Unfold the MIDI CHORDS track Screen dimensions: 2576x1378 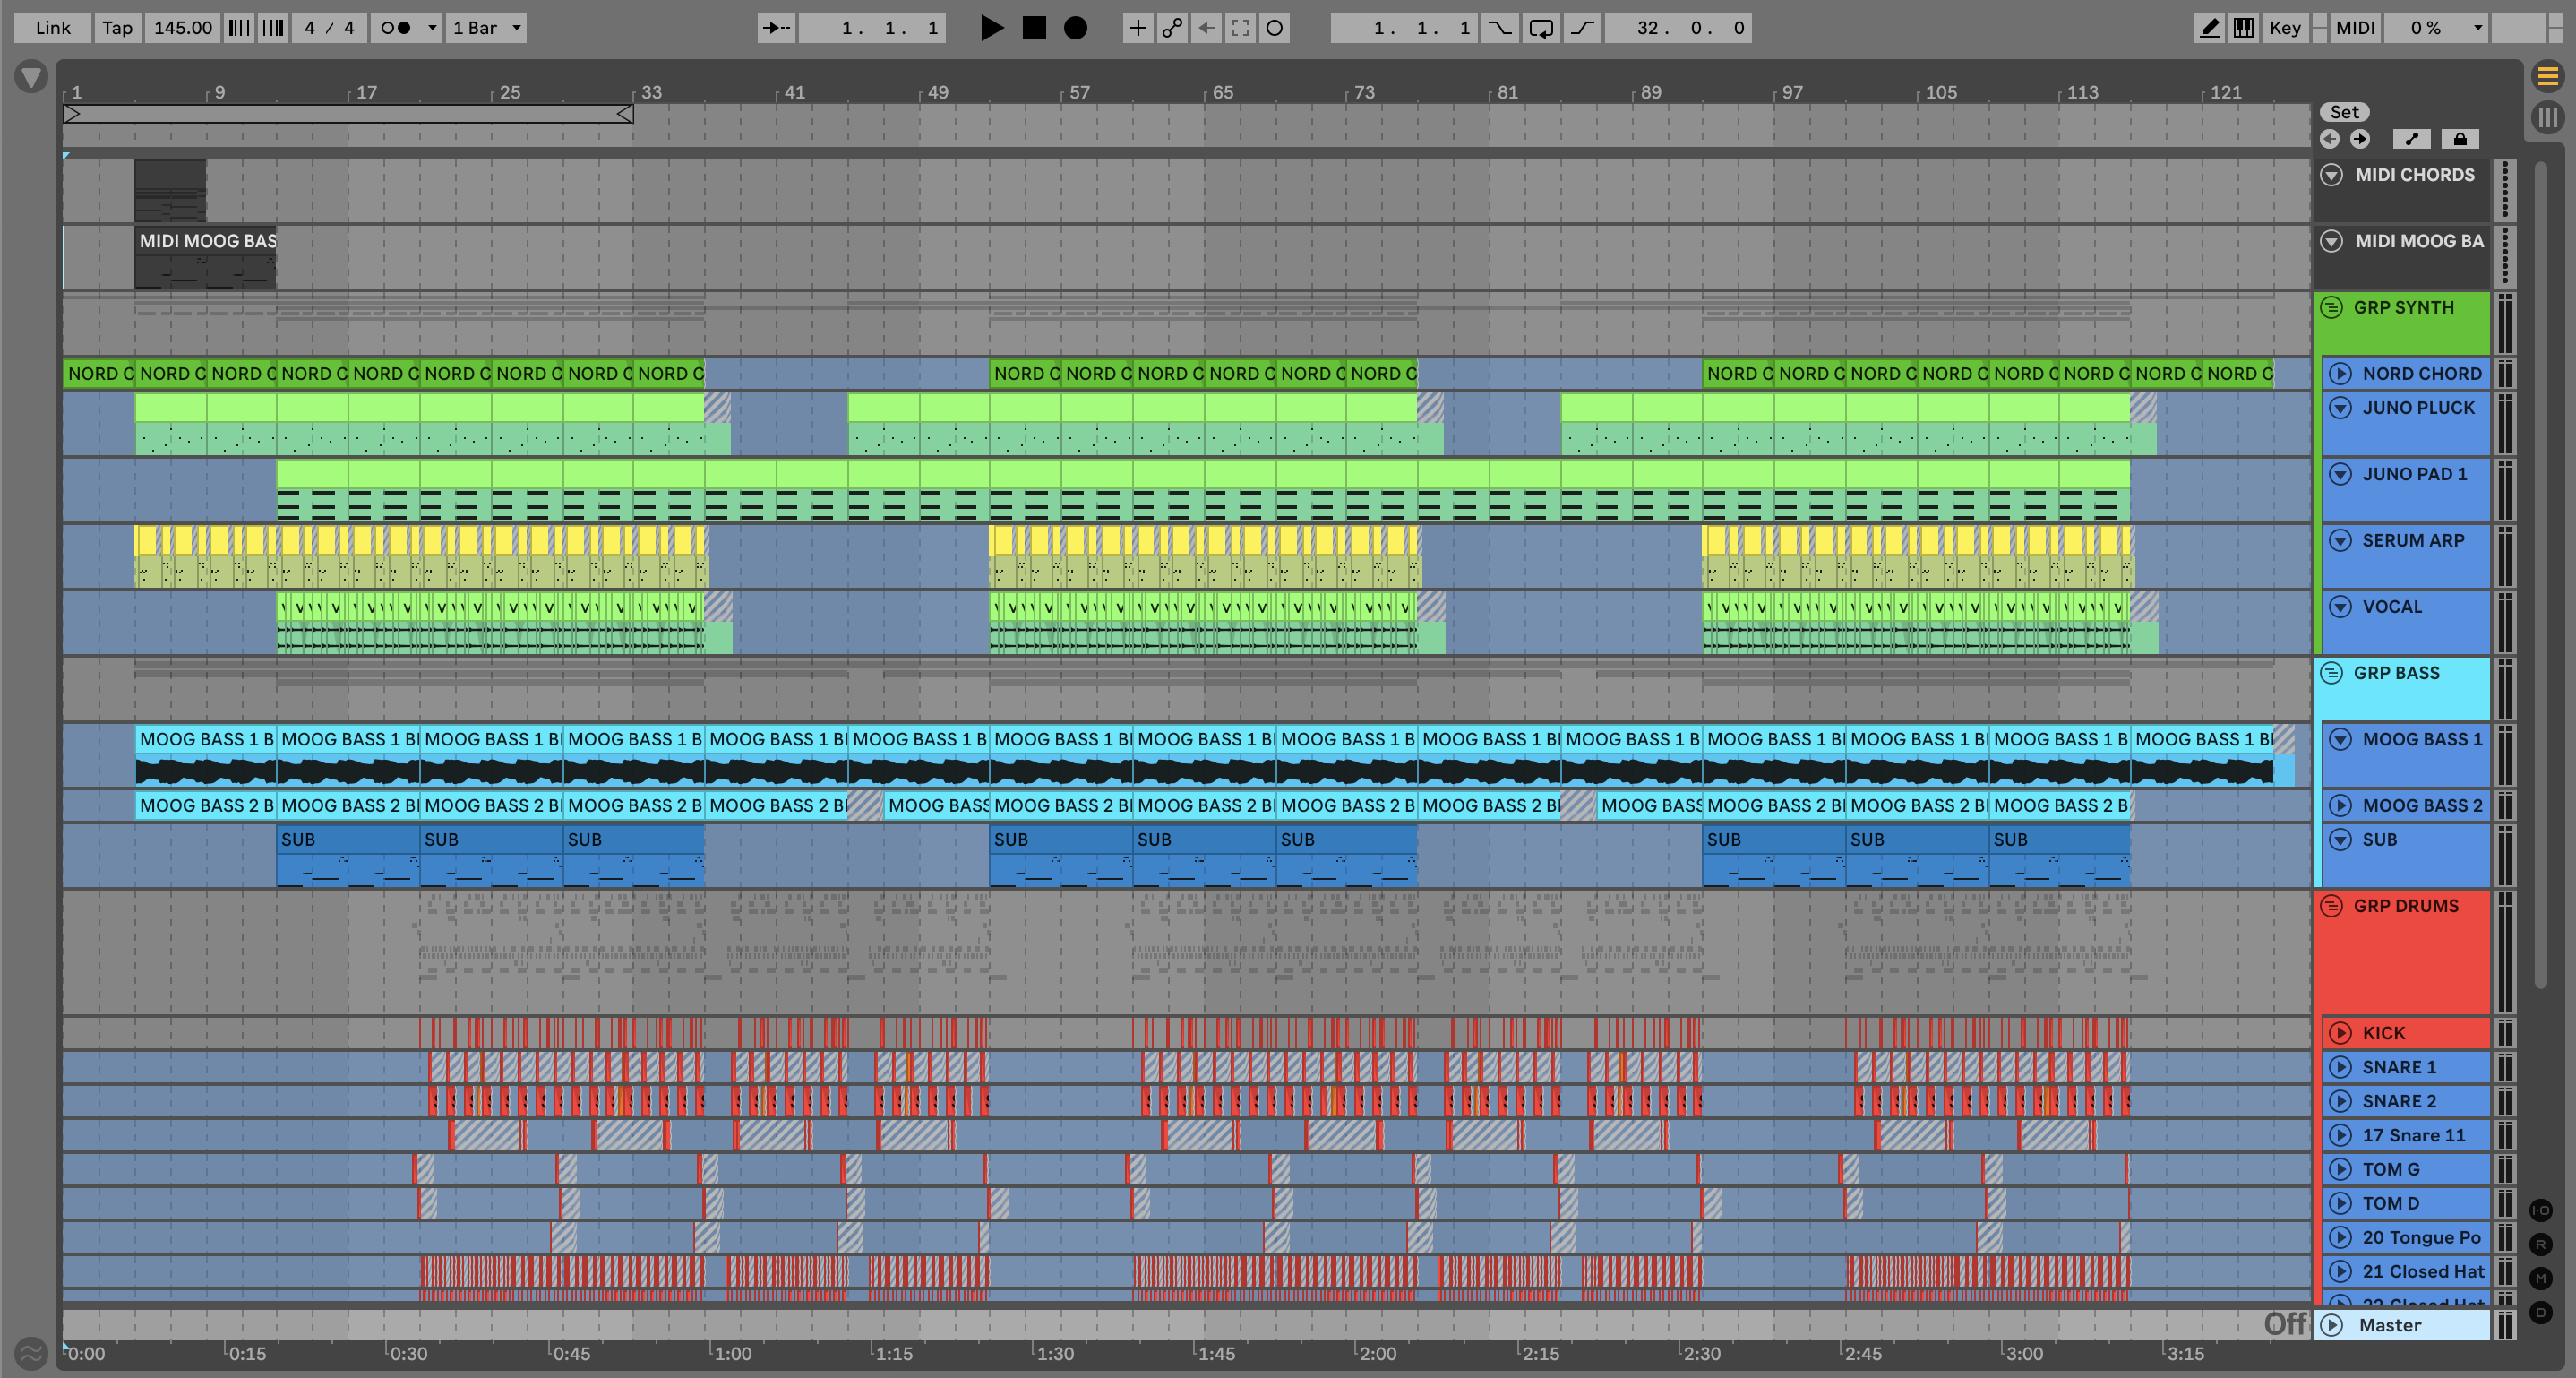[2331, 175]
